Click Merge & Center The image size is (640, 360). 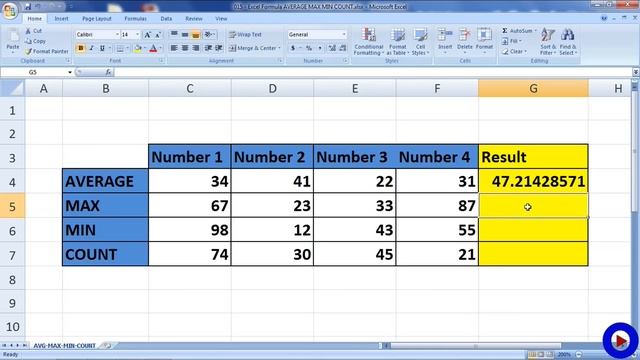tap(252, 48)
